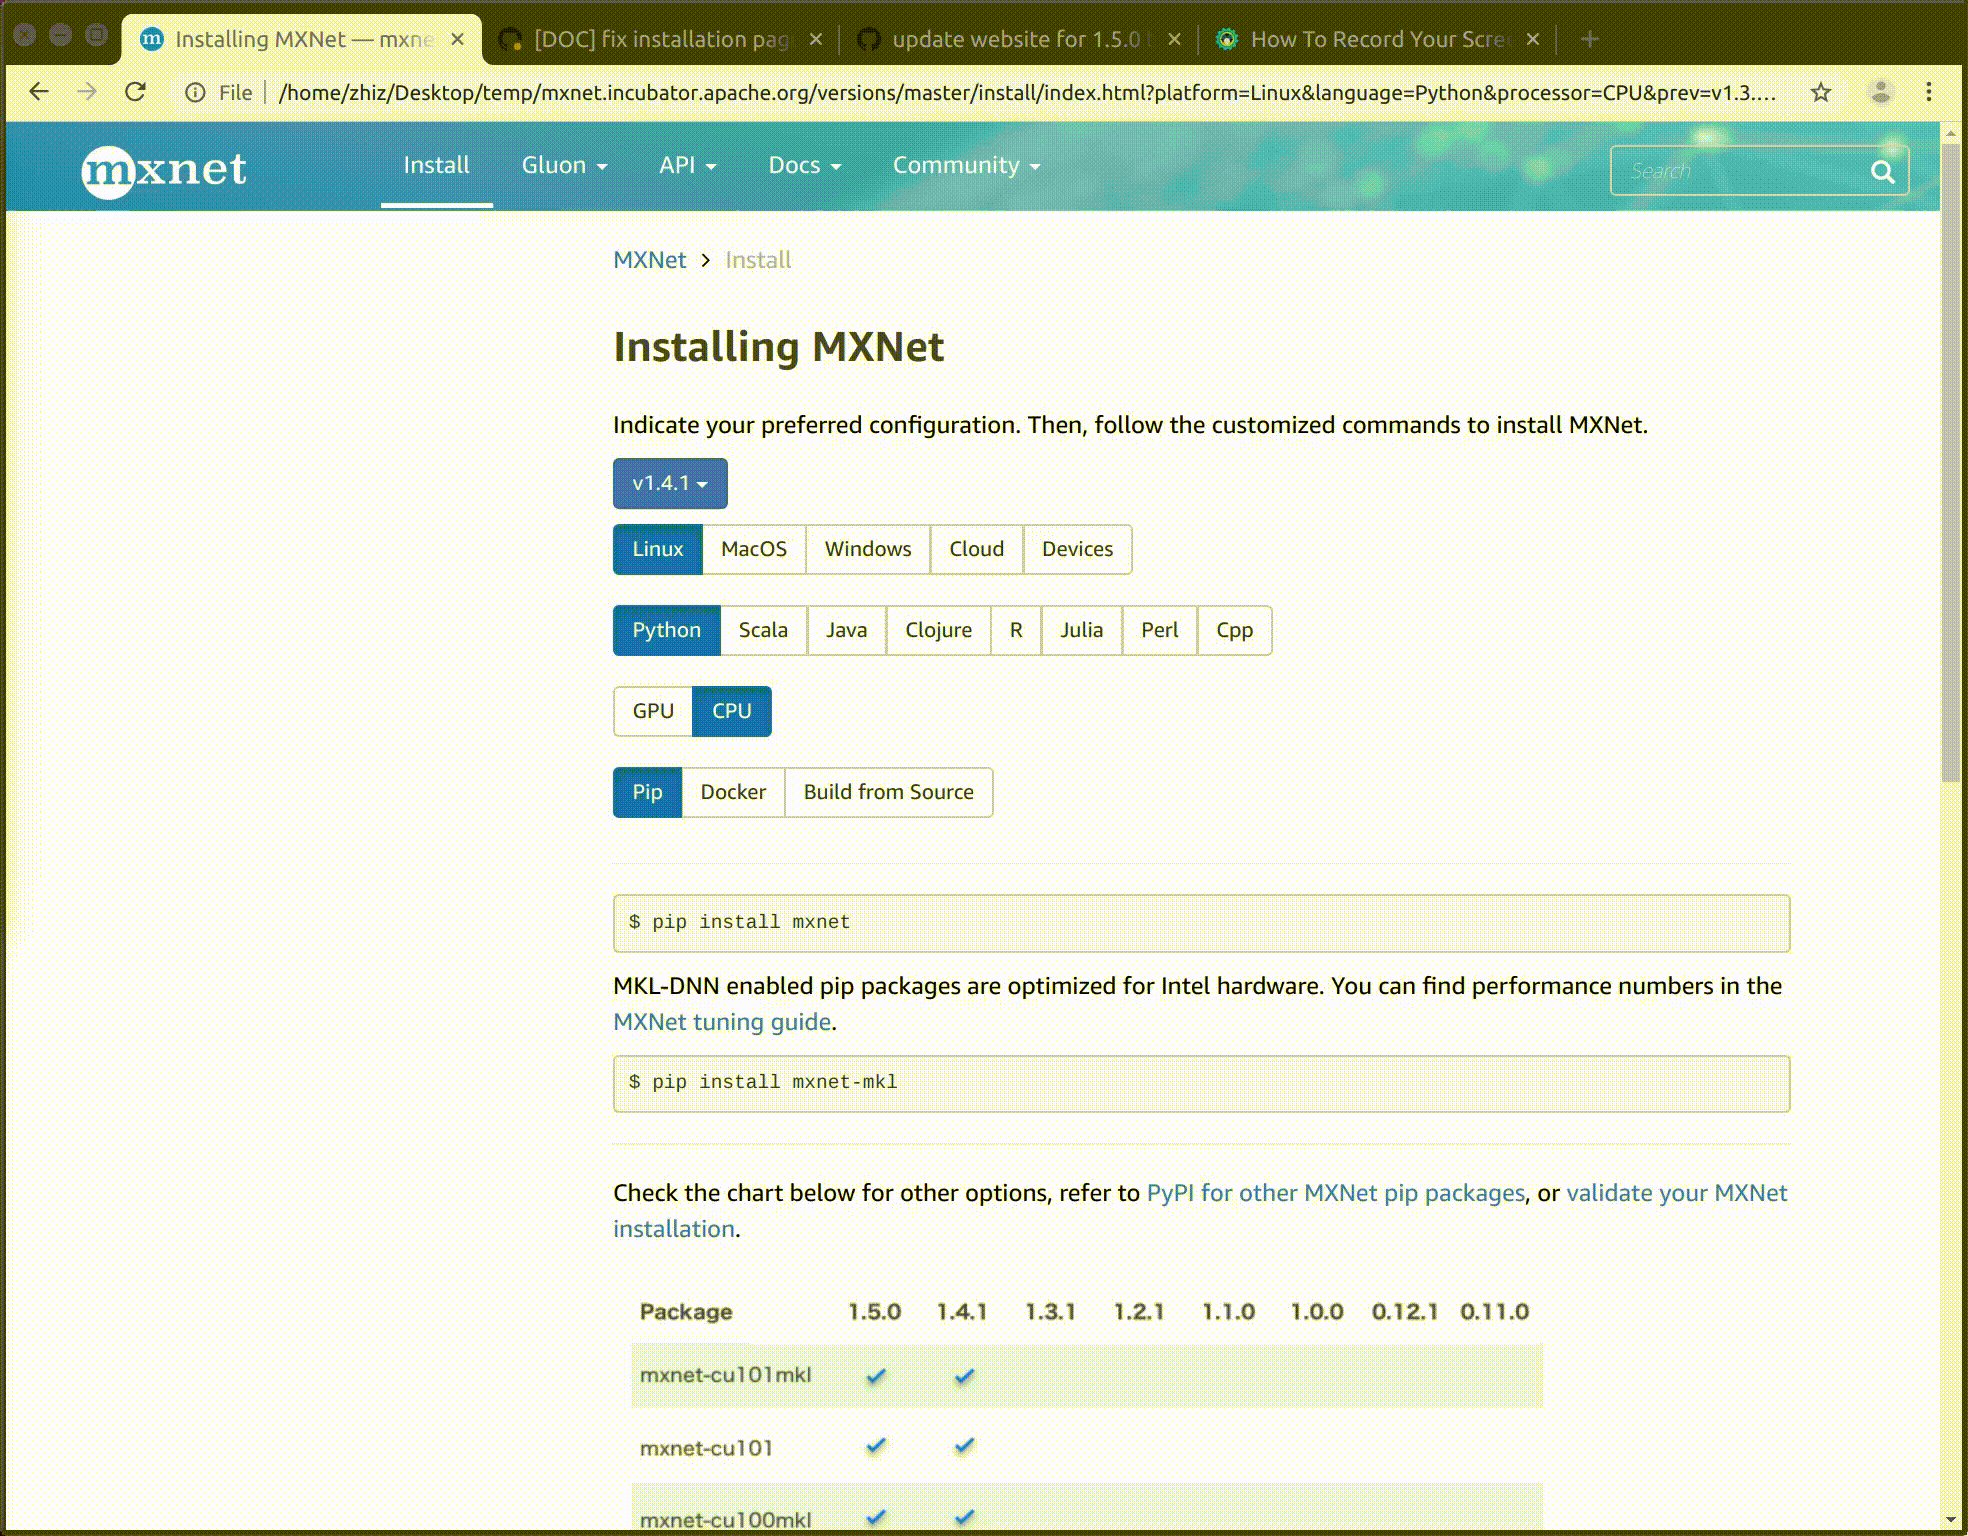
Task: Open user profile avatar icon
Action: tap(1880, 93)
